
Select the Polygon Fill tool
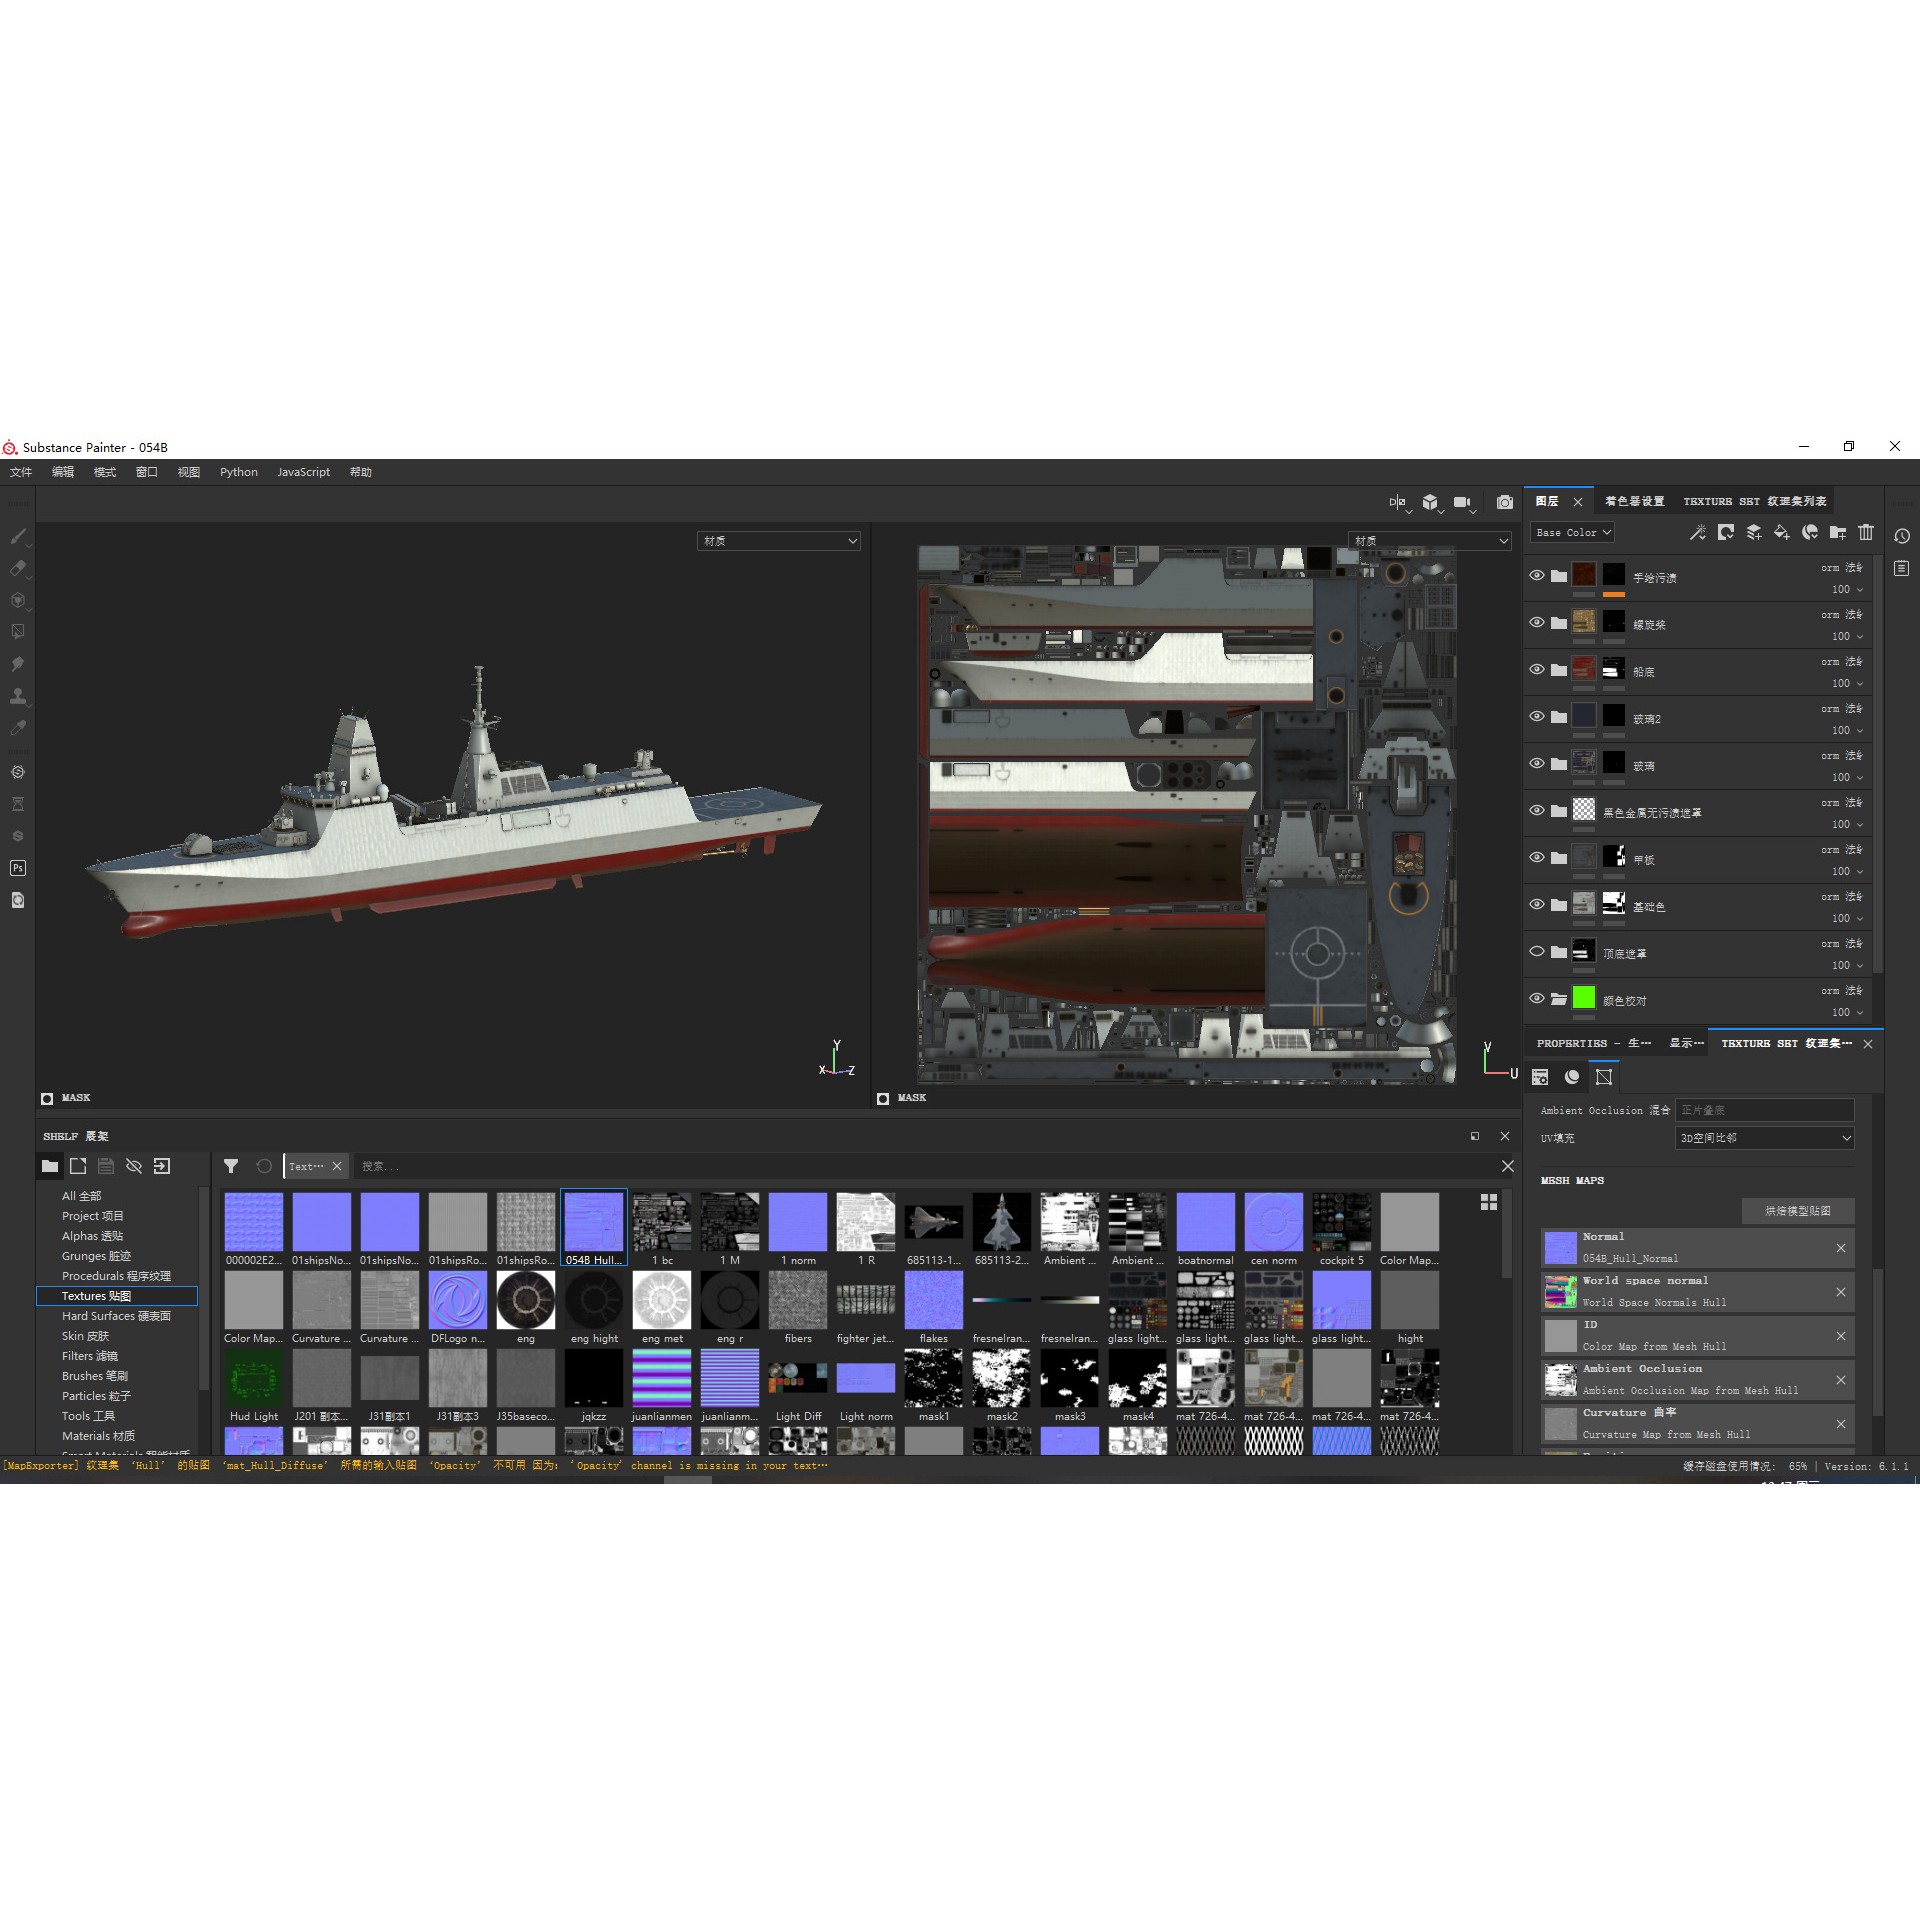[x=17, y=630]
